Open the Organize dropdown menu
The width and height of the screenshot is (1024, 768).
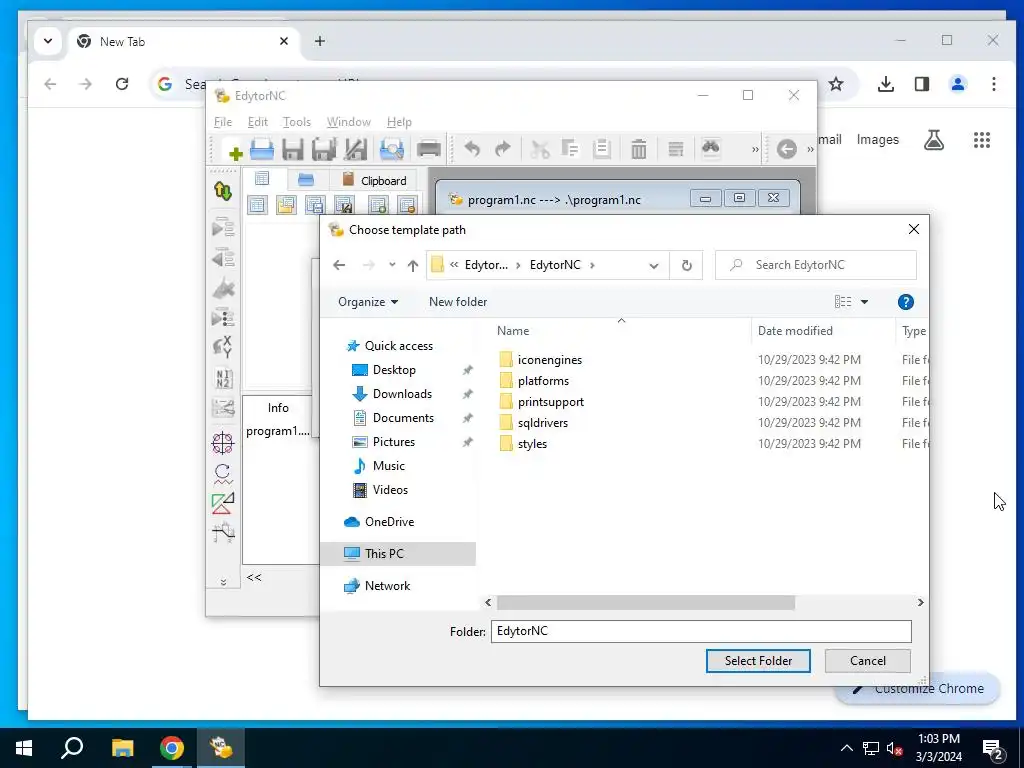pyautogui.click(x=368, y=302)
